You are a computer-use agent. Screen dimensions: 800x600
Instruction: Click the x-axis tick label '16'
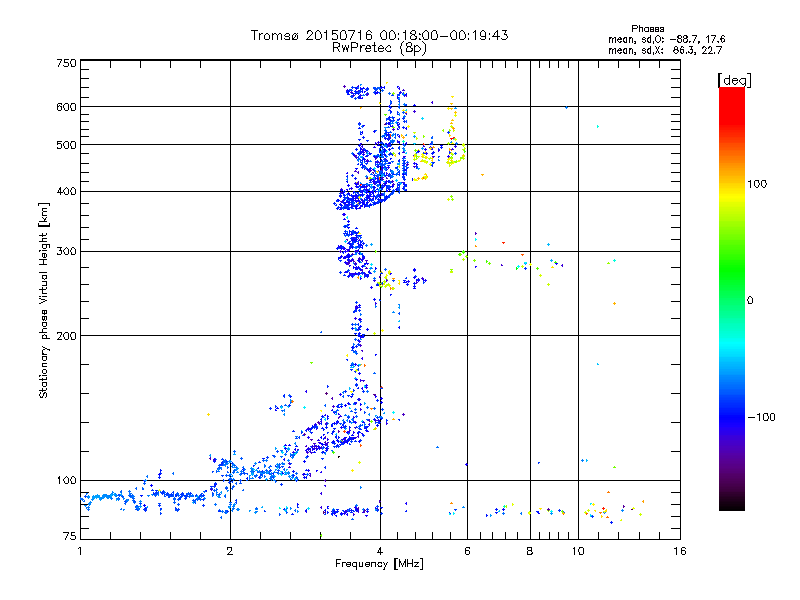[x=680, y=551]
